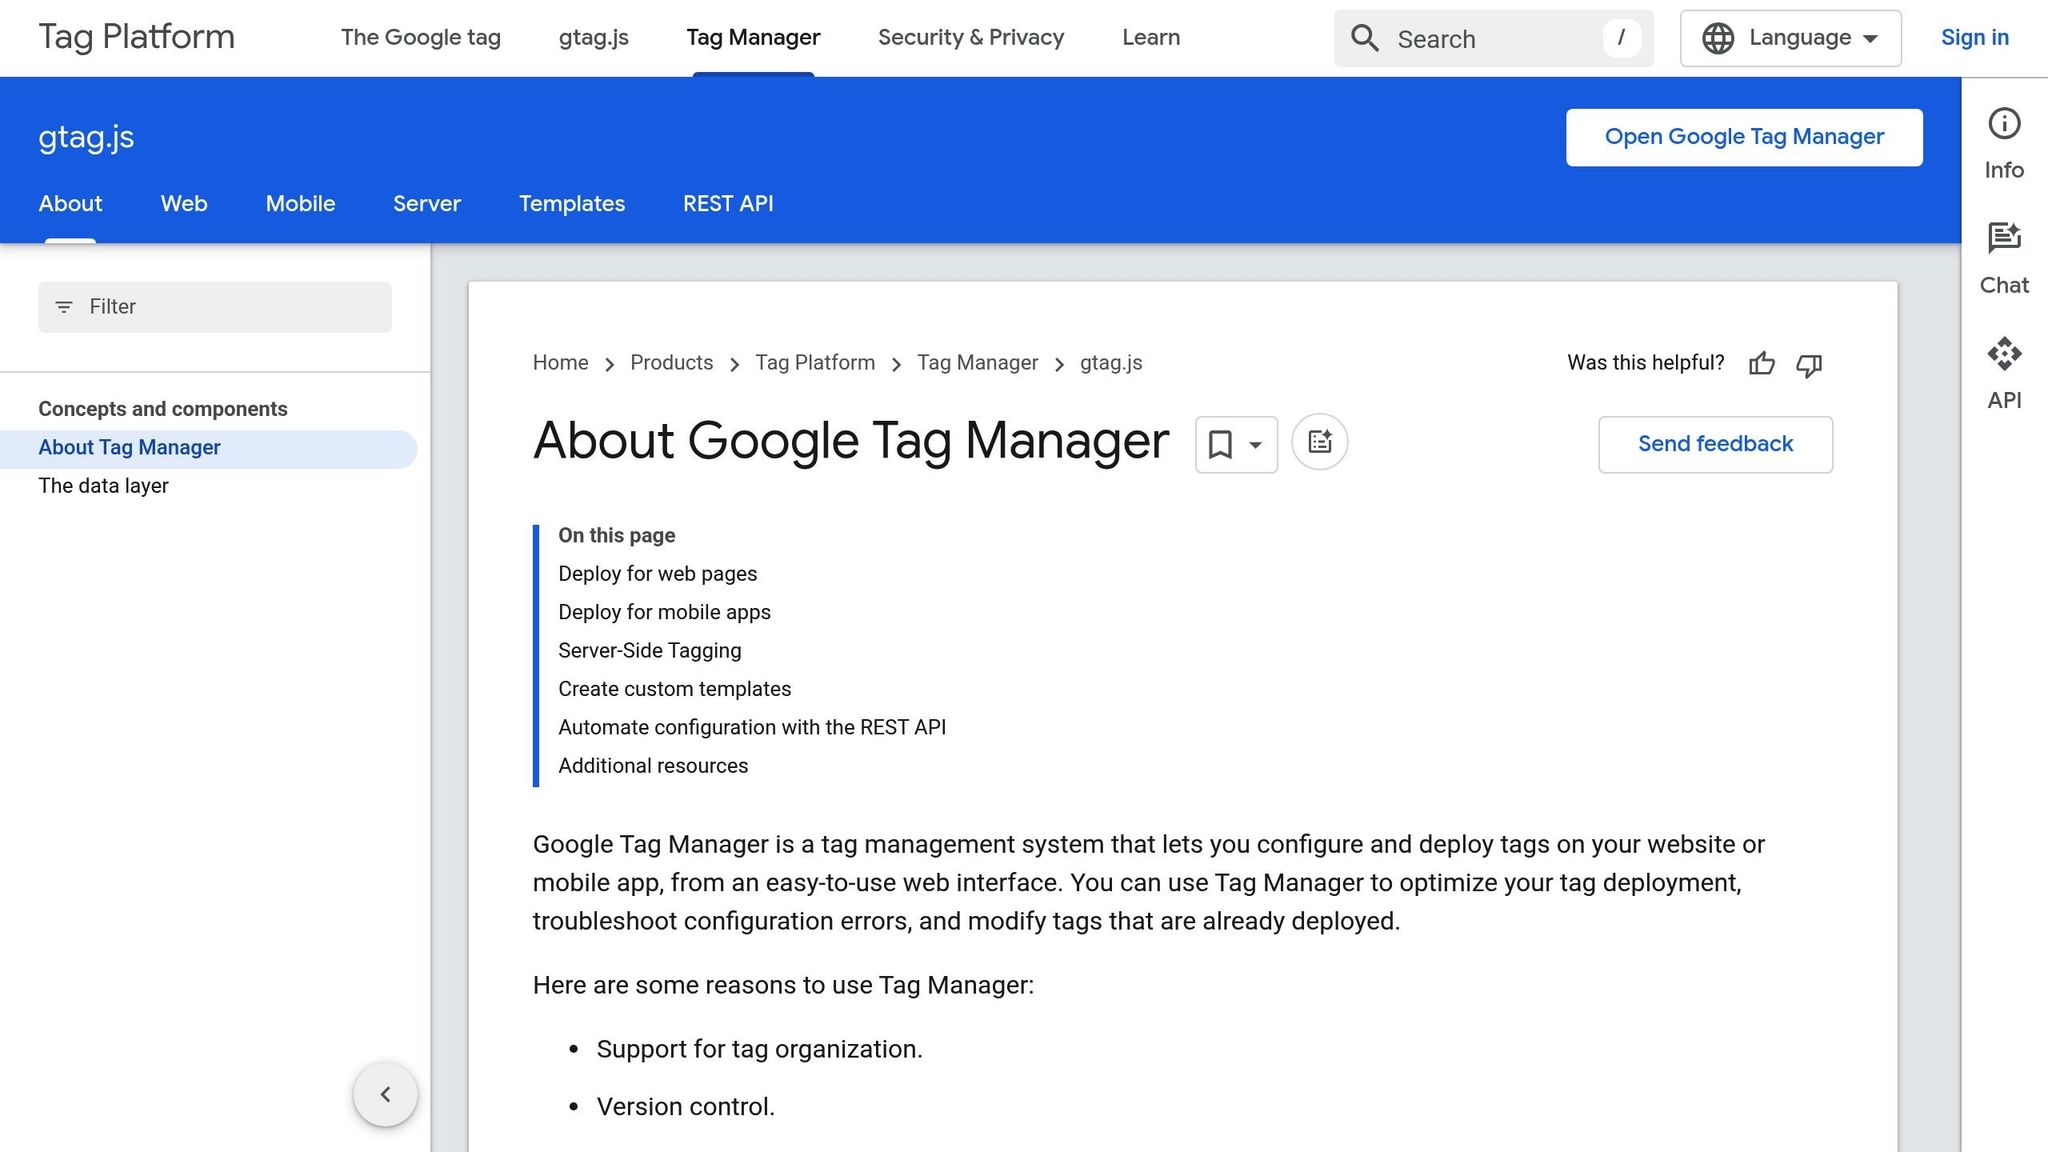Give a thumbs down on 'Was this helpful?'

(1809, 366)
